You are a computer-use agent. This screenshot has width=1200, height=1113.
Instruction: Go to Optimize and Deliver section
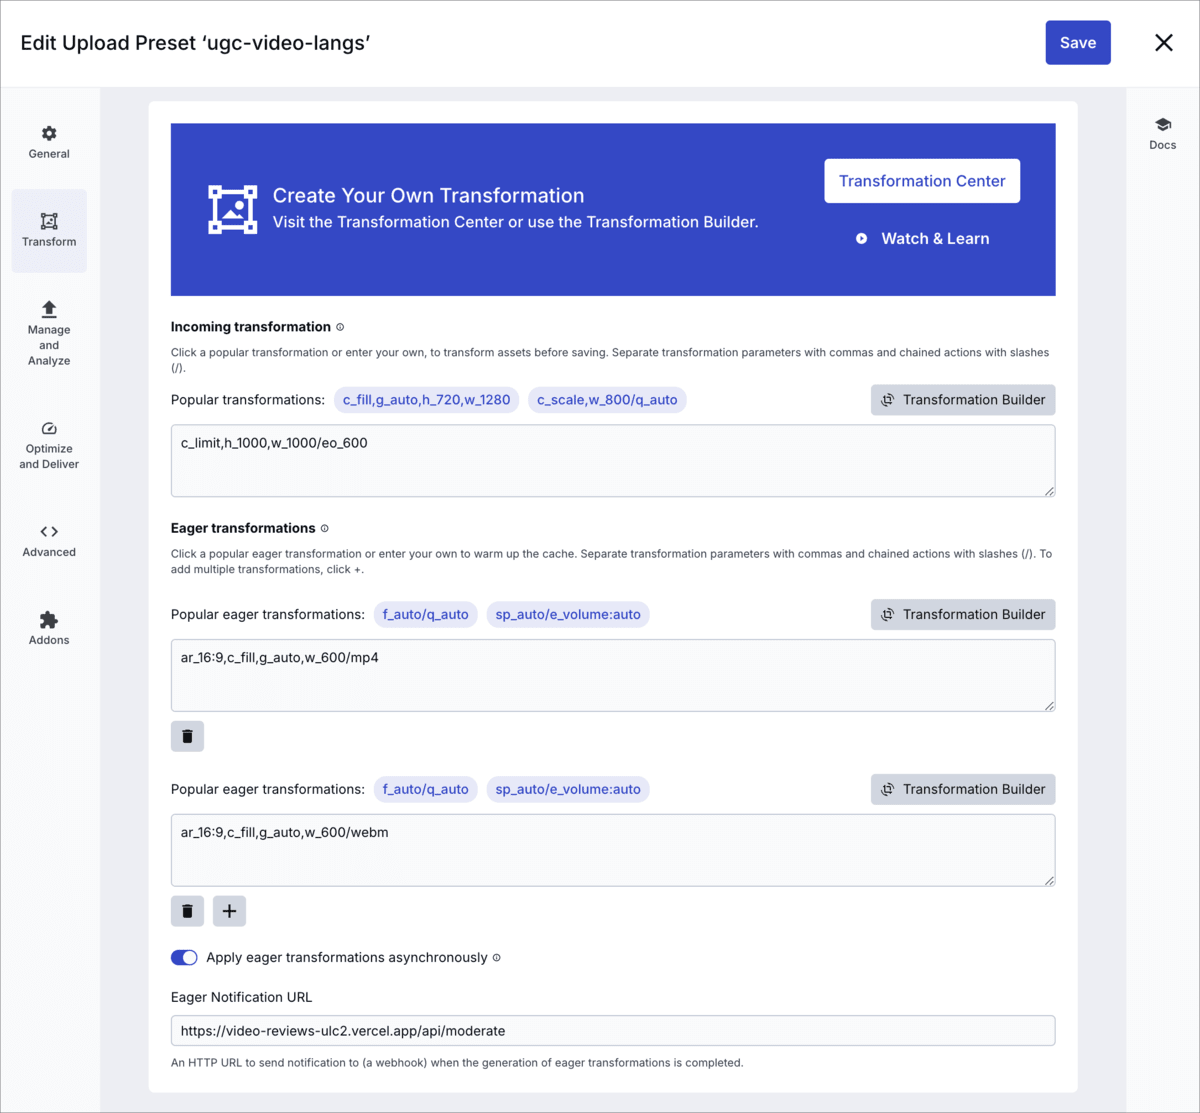tap(49, 446)
